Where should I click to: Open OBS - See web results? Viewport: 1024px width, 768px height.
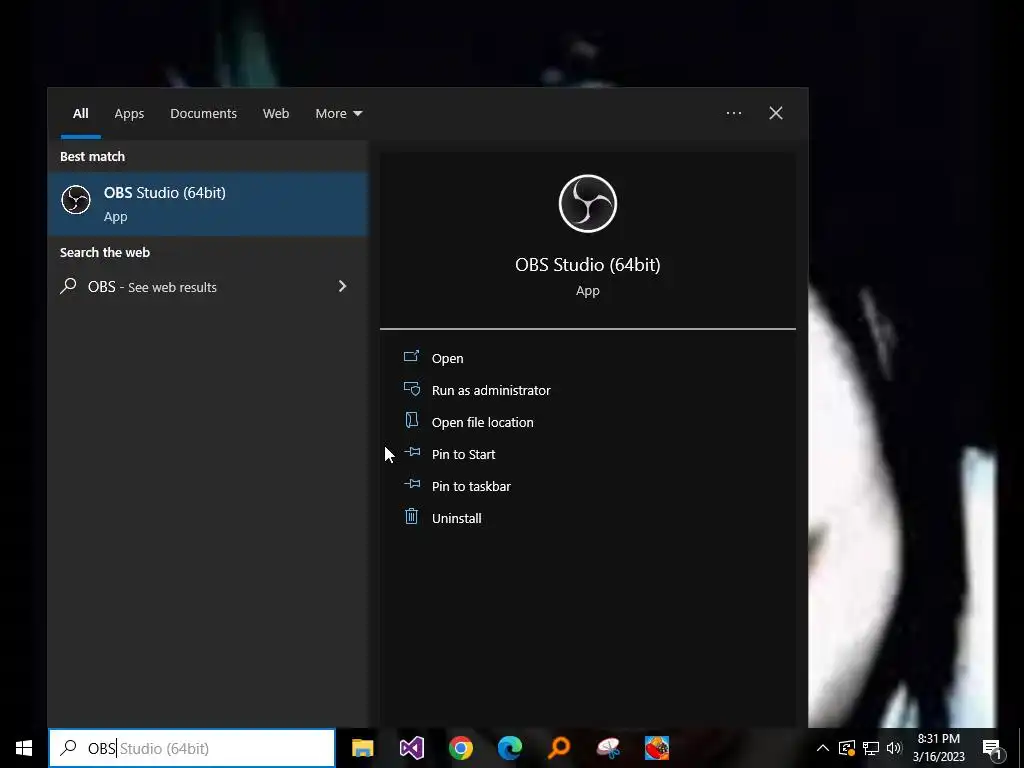tap(208, 287)
